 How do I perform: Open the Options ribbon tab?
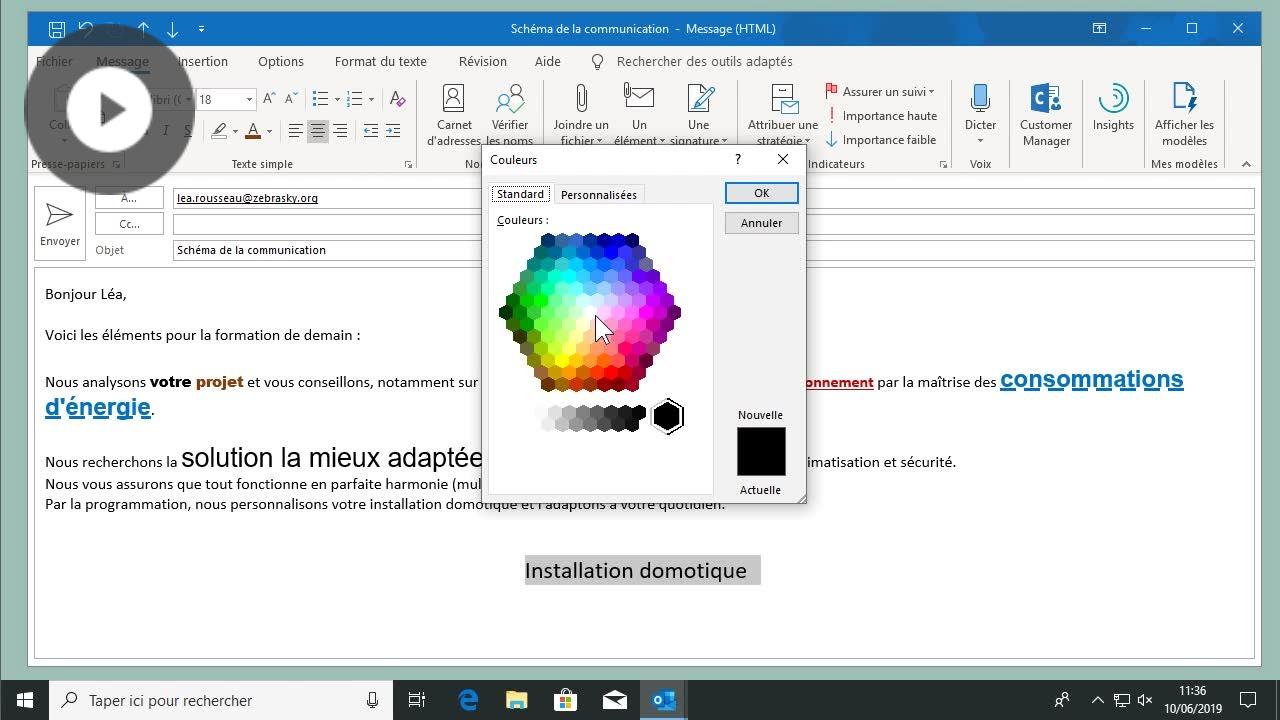pos(280,61)
